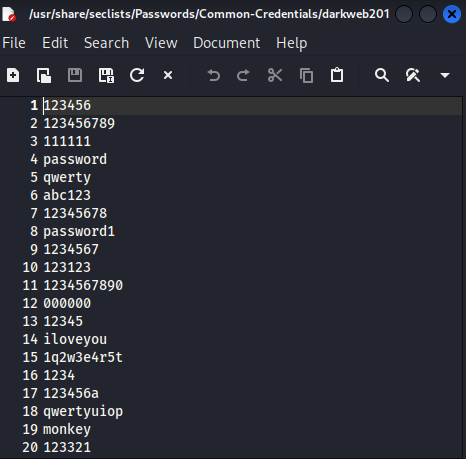Image resolution: width=466 pixels, height=459 pixels.
Task: Click the Copy icon in the toolbar
Action: point(306,75)
